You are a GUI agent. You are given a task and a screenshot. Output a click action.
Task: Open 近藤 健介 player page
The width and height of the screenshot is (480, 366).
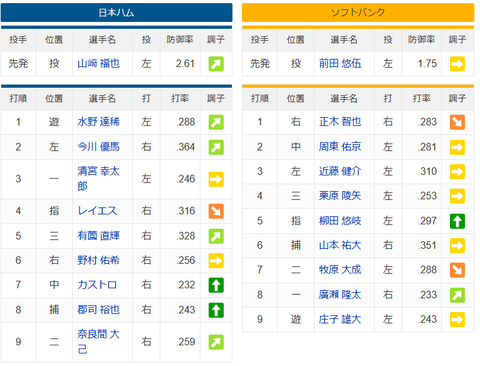(340, 171)
